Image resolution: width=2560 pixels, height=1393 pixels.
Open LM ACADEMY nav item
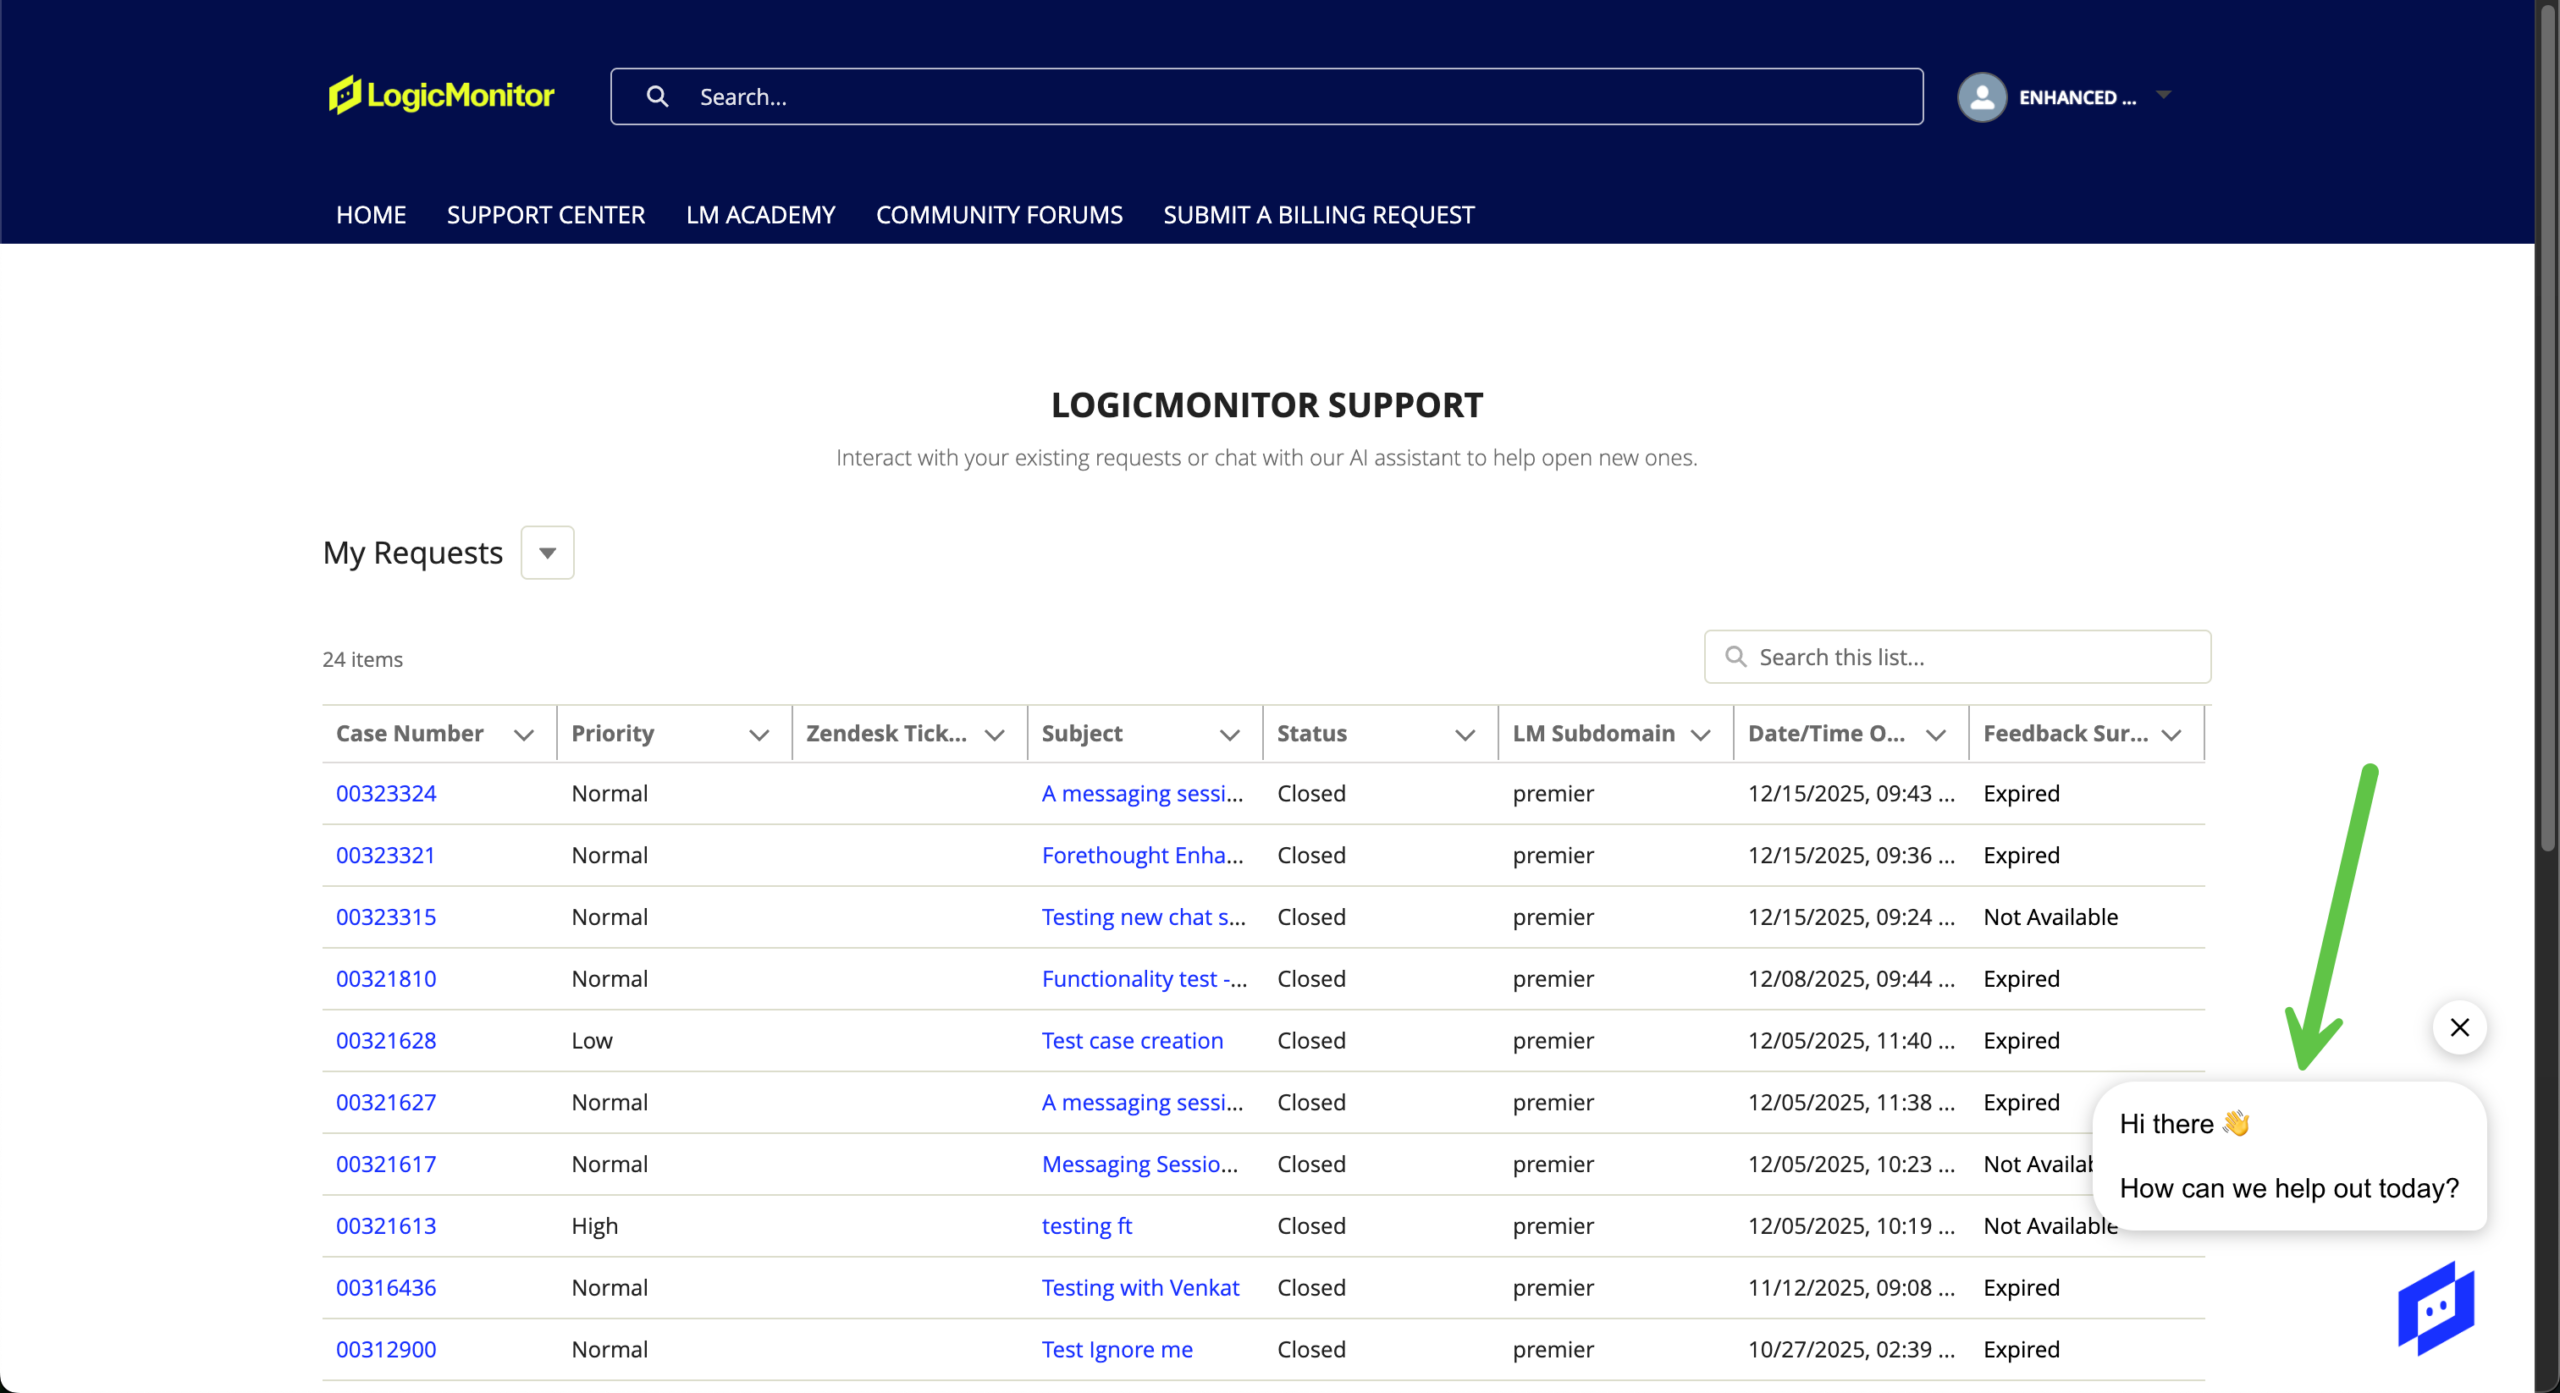point(761,214)
